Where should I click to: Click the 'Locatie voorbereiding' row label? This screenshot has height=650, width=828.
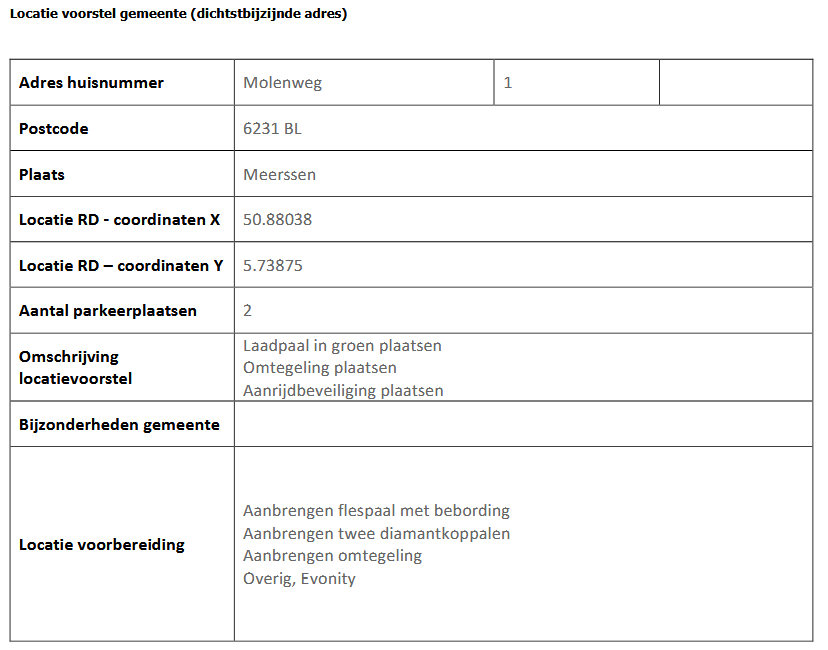pos(102,545)
